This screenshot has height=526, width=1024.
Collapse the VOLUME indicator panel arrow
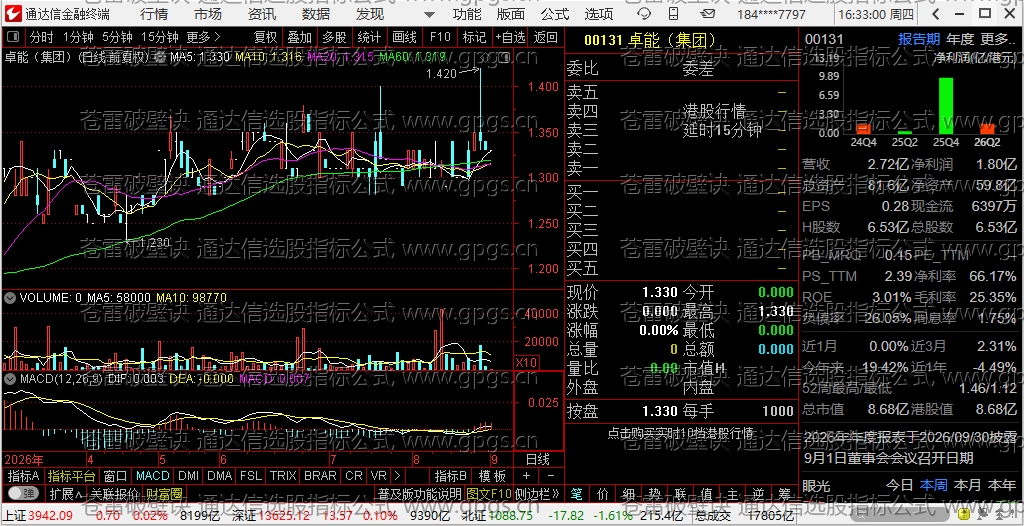(x=10, y=298)
